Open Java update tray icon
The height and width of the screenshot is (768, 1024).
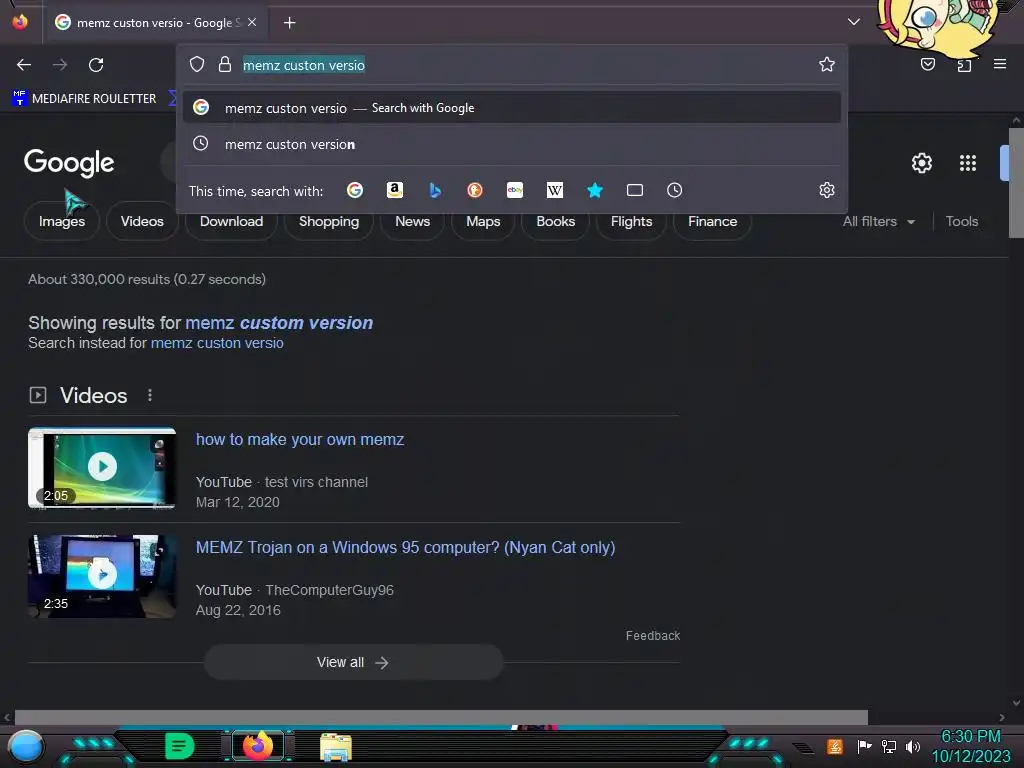click(x=835, y=746)
